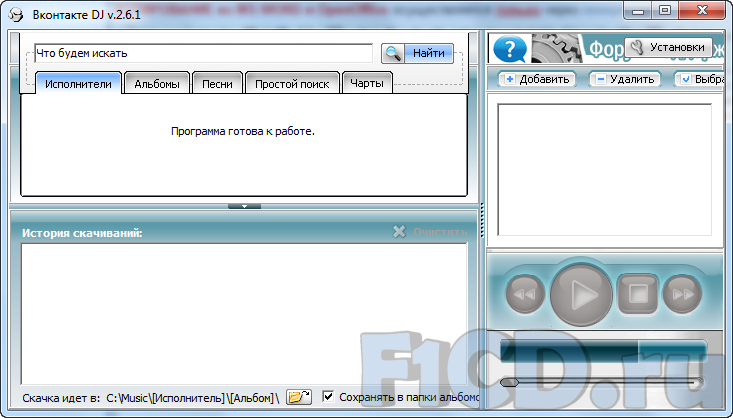
Task: Click the Вконтакте DJ title bar icon
Action: click(16, 14)
